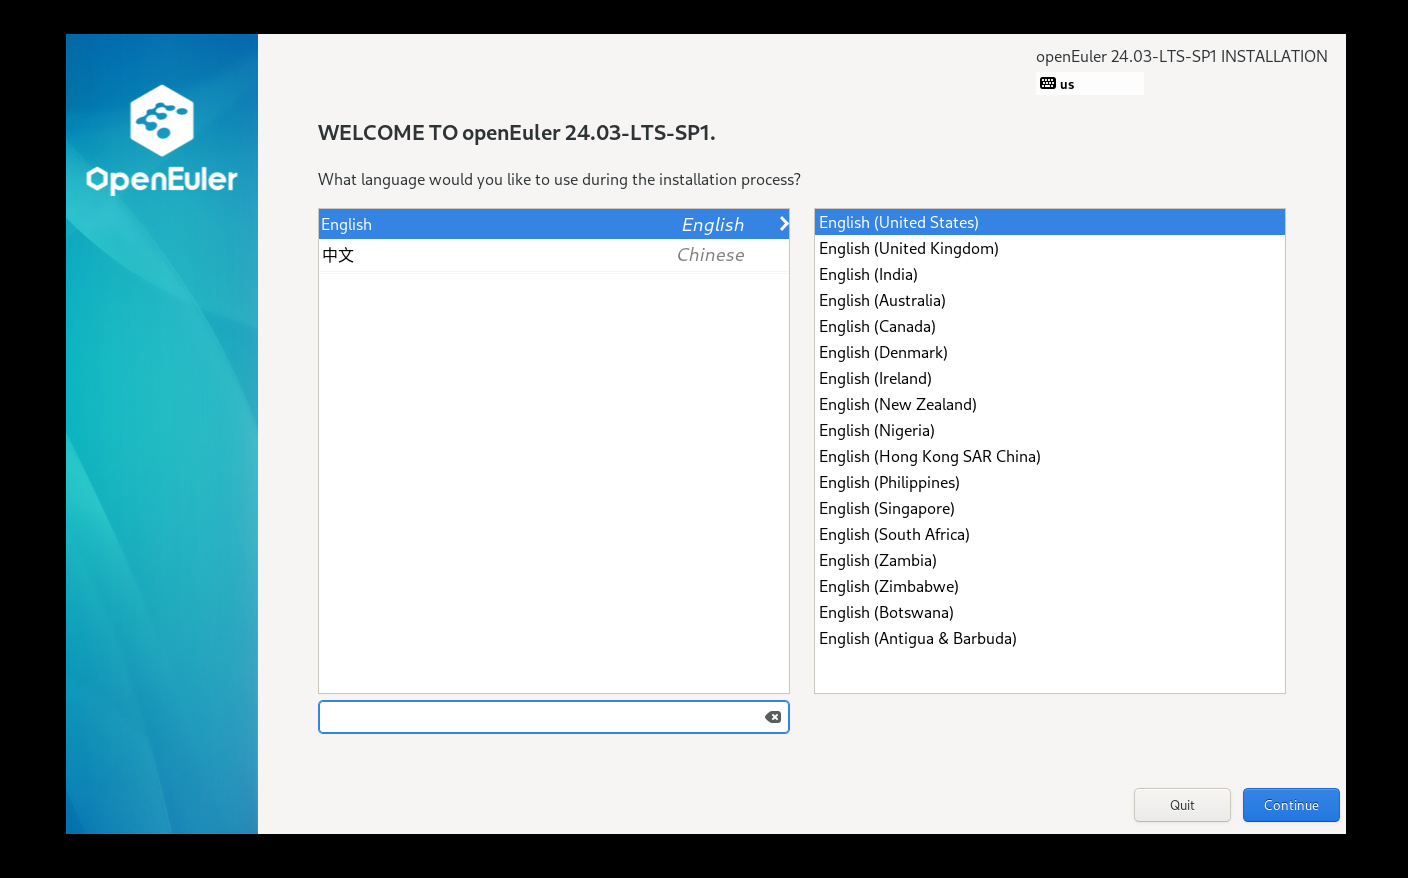This screenshot has width=1408, height=878.
Task: Choose English (India) locale
Action: pos(1050,274)
